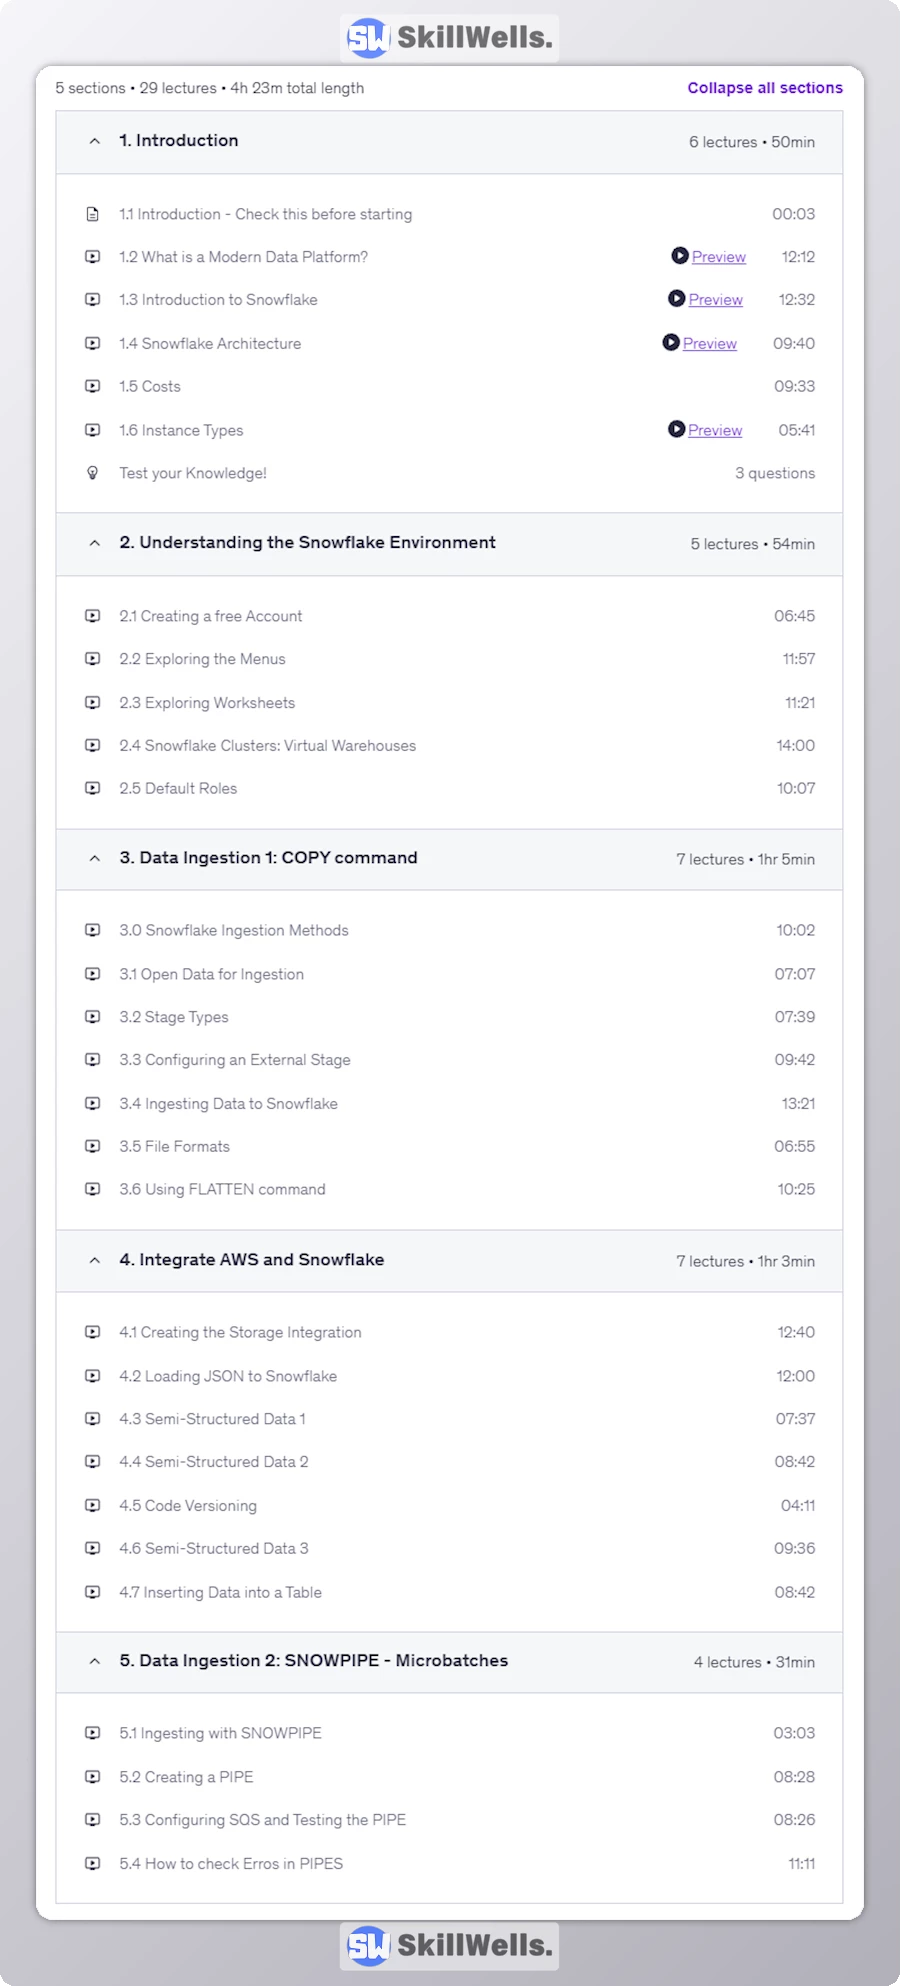
Task: Click the SkillWells logo at the top
Action: pyautogui.click(x=448, y=38)
